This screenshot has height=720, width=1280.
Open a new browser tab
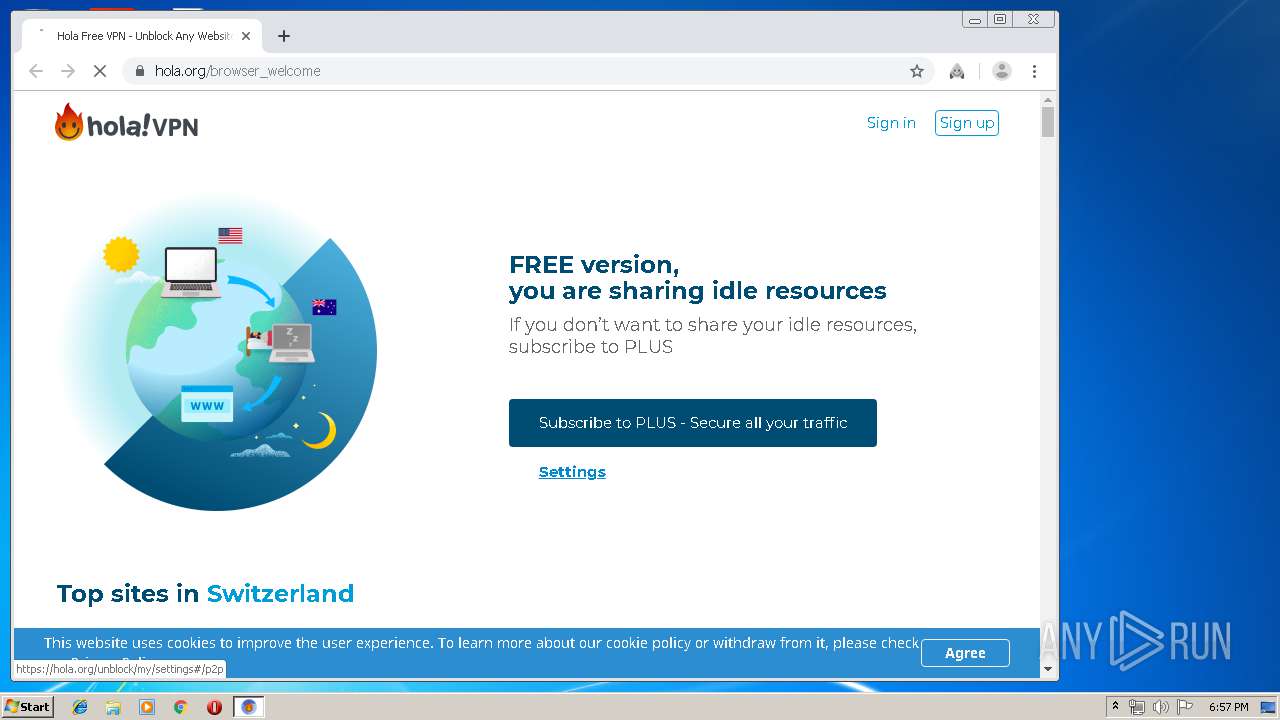[x=284, y=36]
